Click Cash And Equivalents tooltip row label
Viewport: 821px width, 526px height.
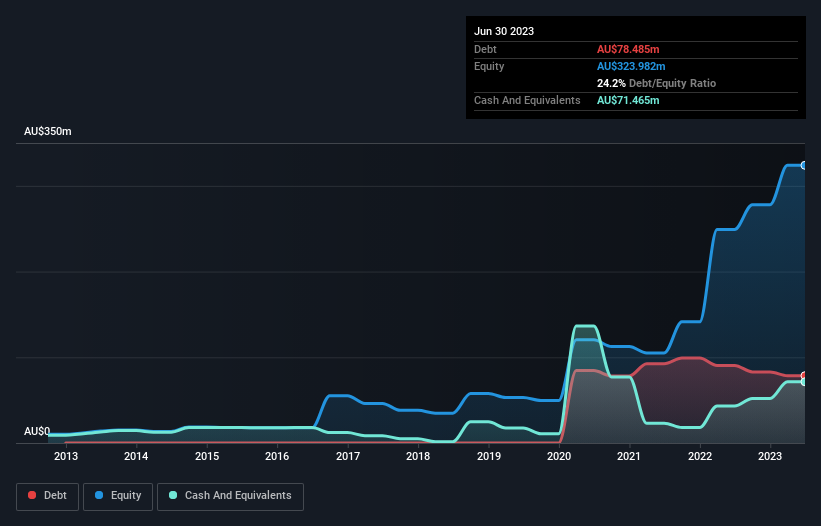(x=527, y=100)
